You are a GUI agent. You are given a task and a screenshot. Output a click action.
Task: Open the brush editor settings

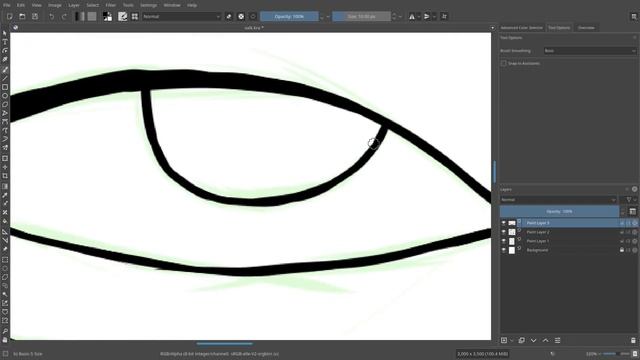click(122, 16)
